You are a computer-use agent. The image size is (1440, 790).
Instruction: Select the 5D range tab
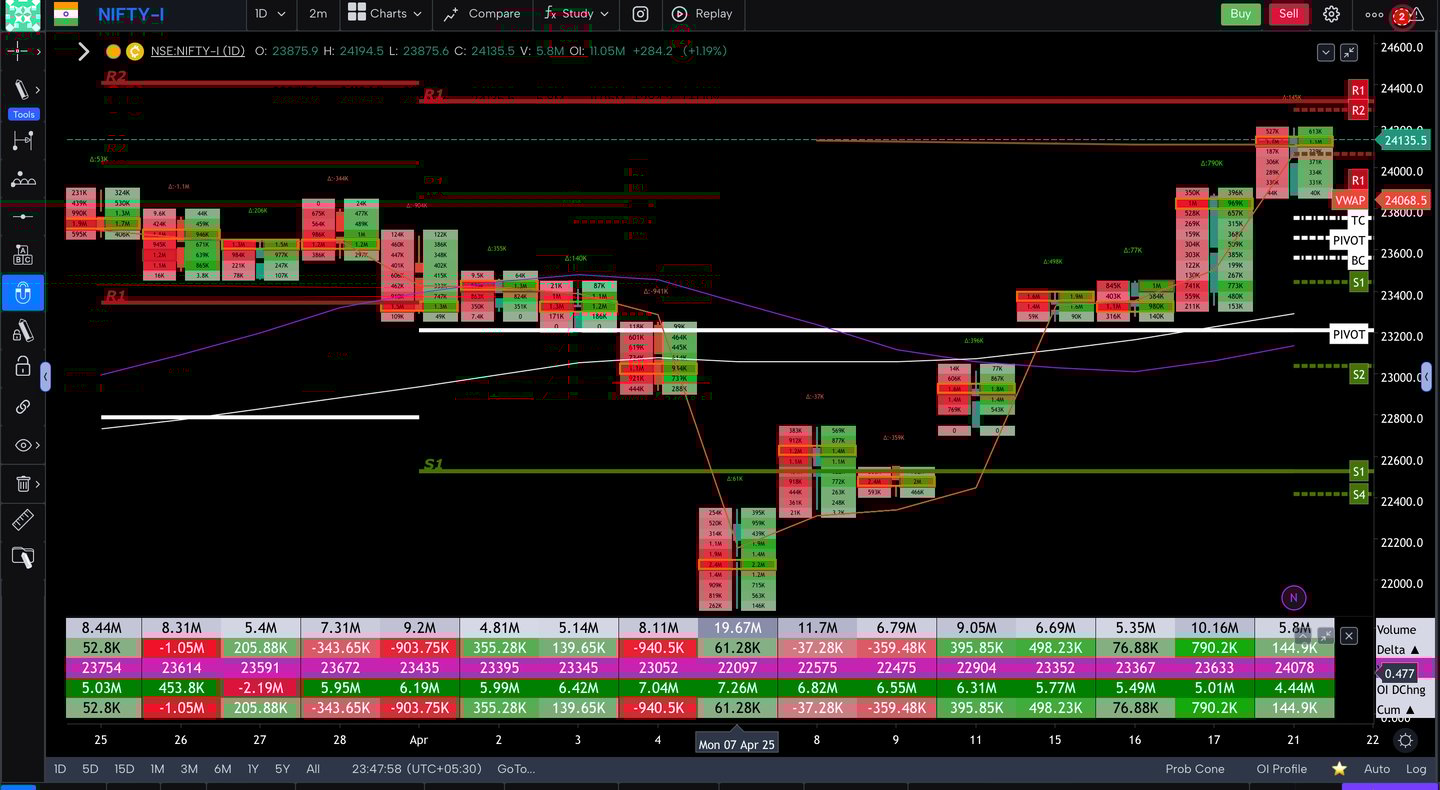point(90,769)
